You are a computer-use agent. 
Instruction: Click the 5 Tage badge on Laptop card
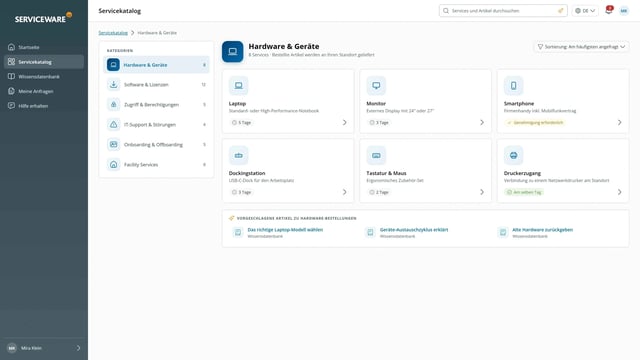(x=241, y=122)
